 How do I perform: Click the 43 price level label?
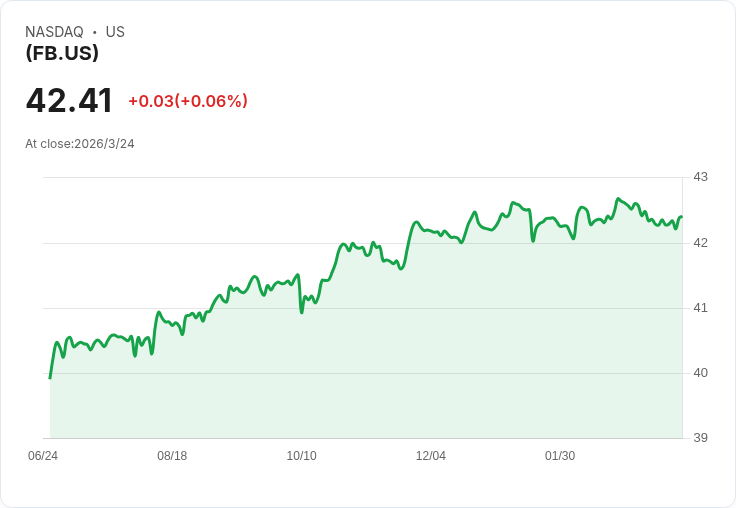click(x=700, y=177)
